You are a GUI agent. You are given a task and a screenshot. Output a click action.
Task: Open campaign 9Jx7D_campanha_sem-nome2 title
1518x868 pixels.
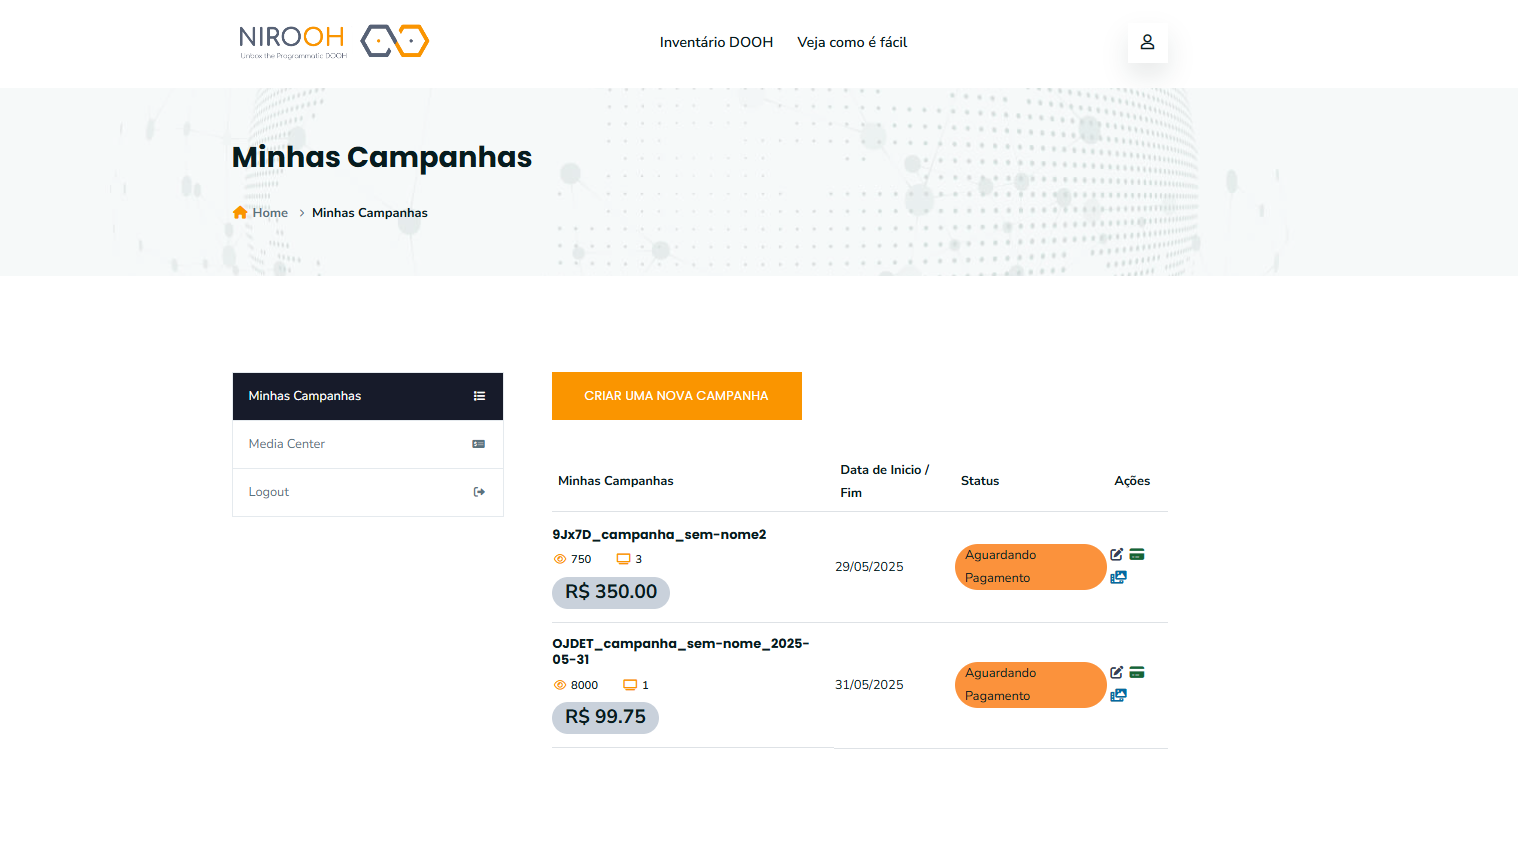[659, 535]
